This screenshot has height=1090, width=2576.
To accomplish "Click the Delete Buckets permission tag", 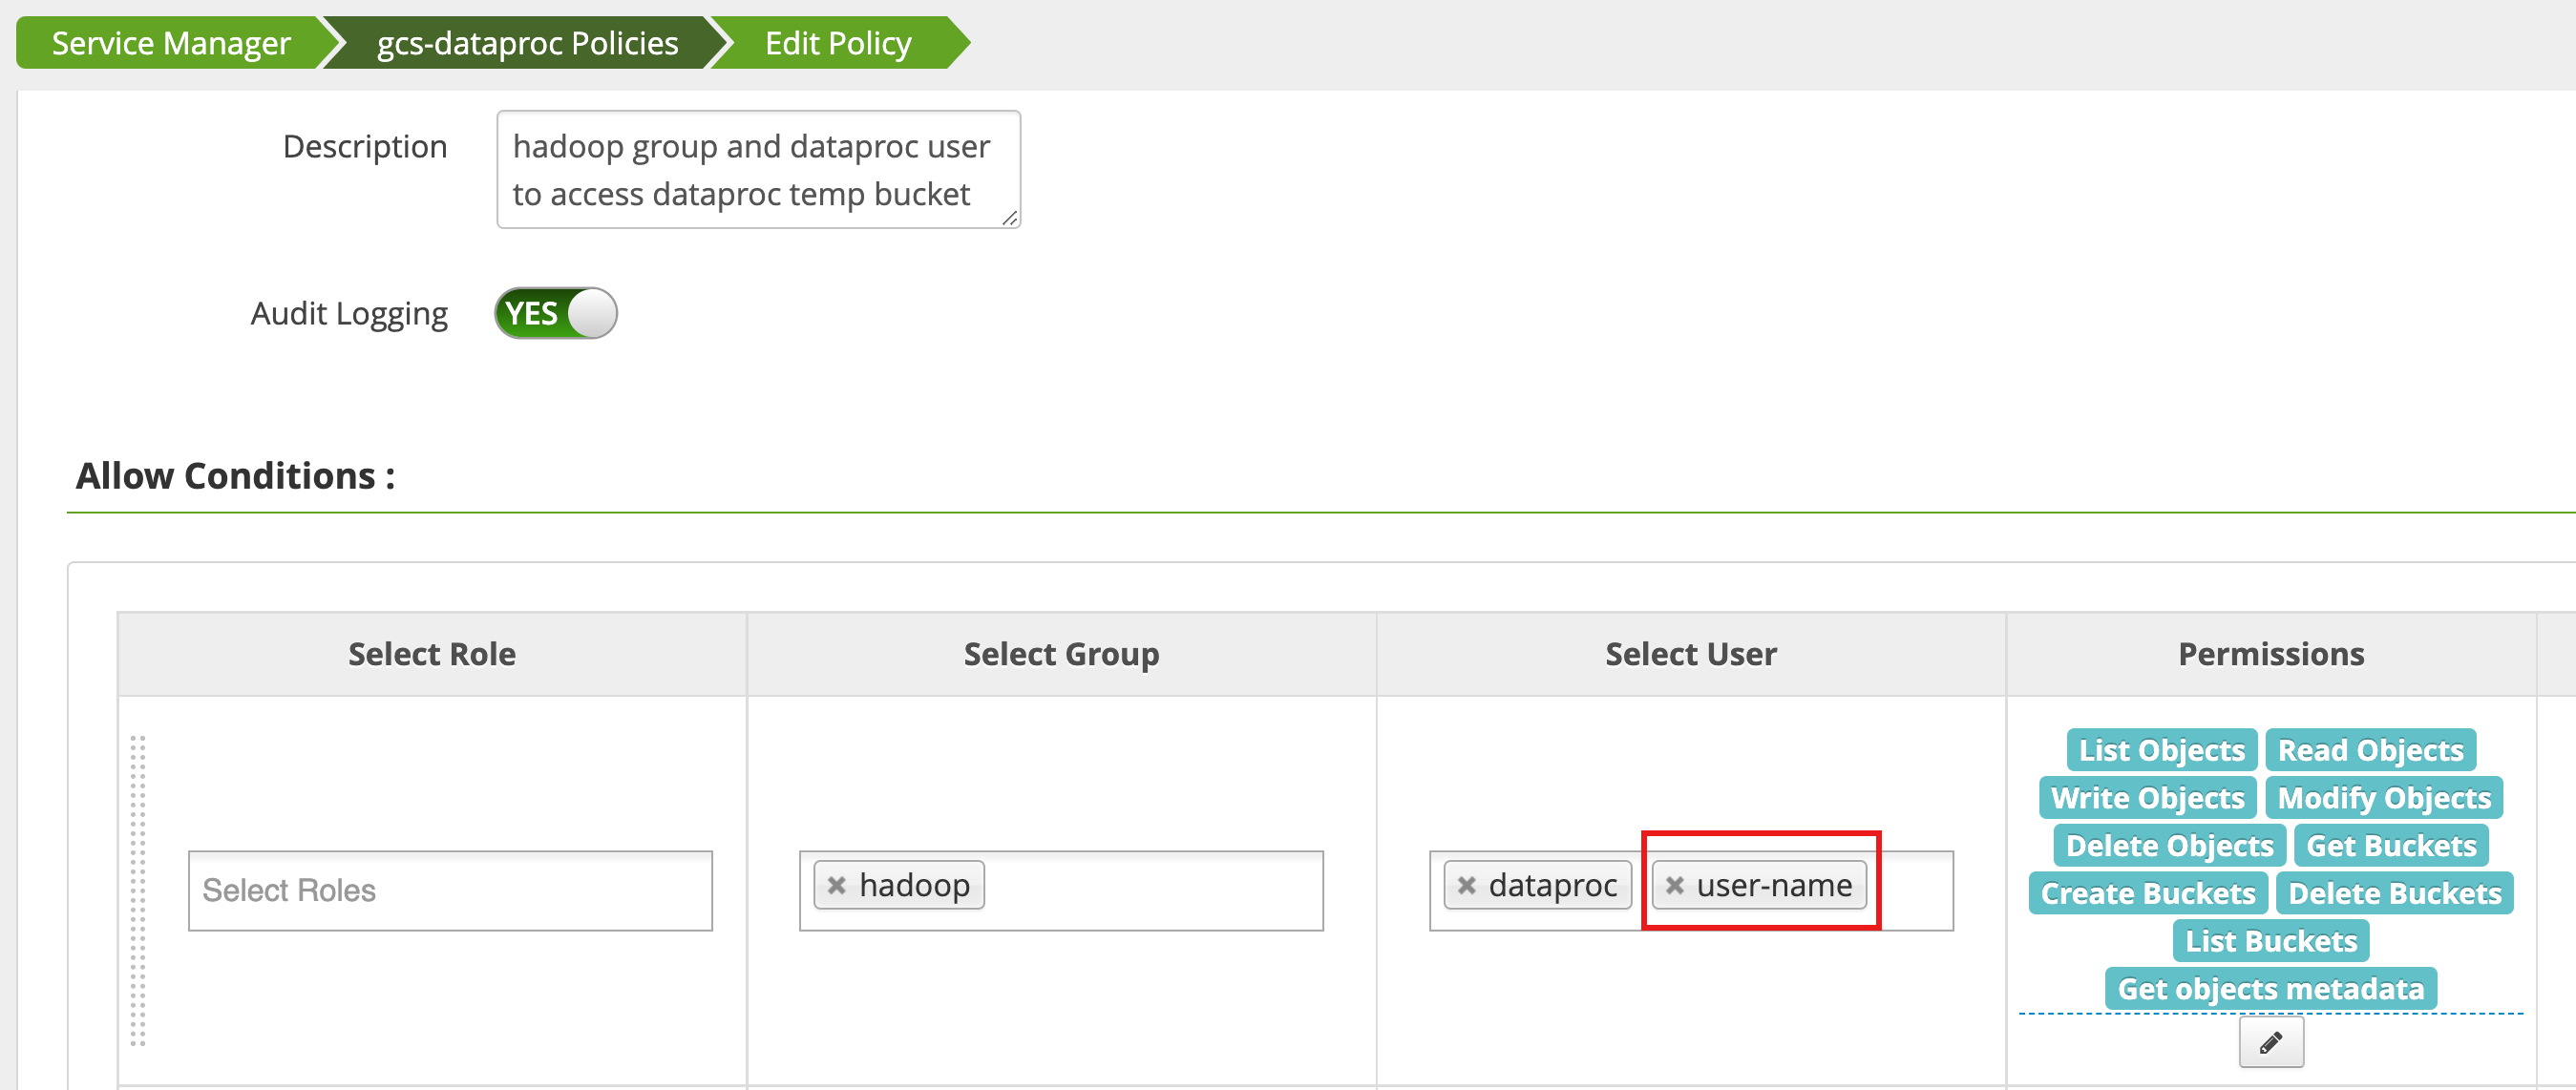I will pos(2394,893).
